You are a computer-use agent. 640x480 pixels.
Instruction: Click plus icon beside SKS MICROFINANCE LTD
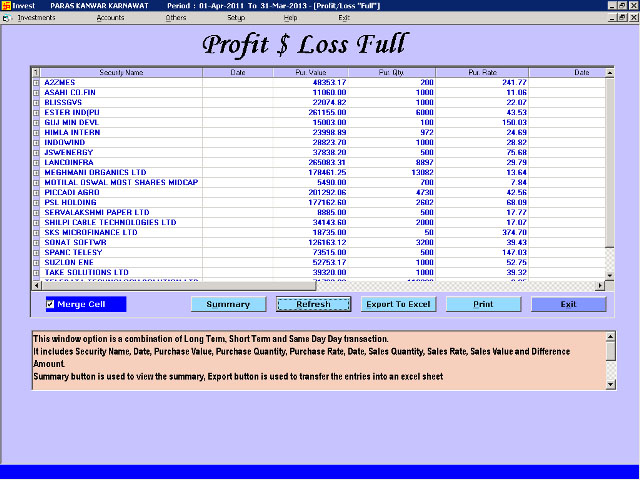pos(37,232)
